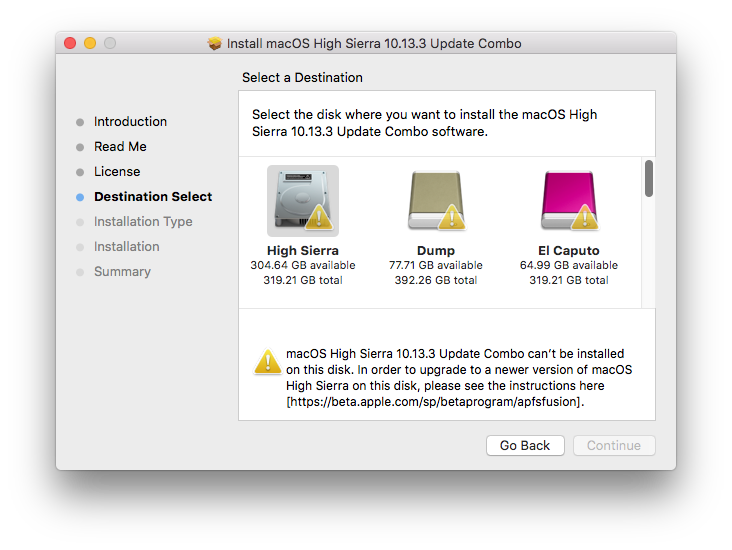This screenshot has height=550, width=732.
Task: Open the Introduction step in sidebar
Action: point(130,121)
